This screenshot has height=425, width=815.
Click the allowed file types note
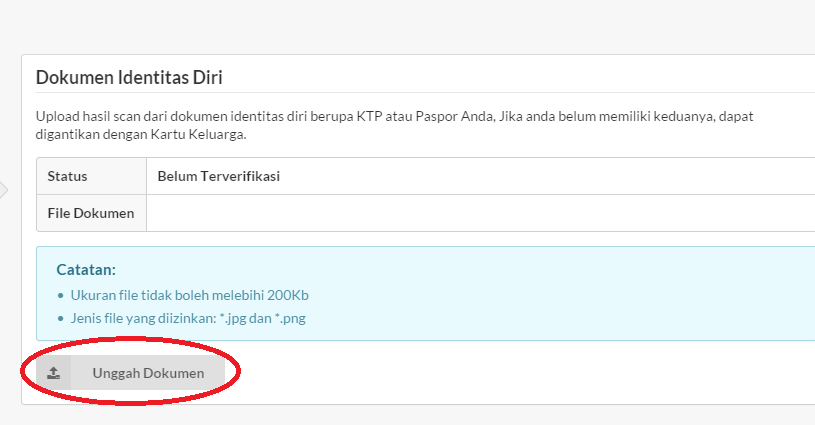[188, 318]
